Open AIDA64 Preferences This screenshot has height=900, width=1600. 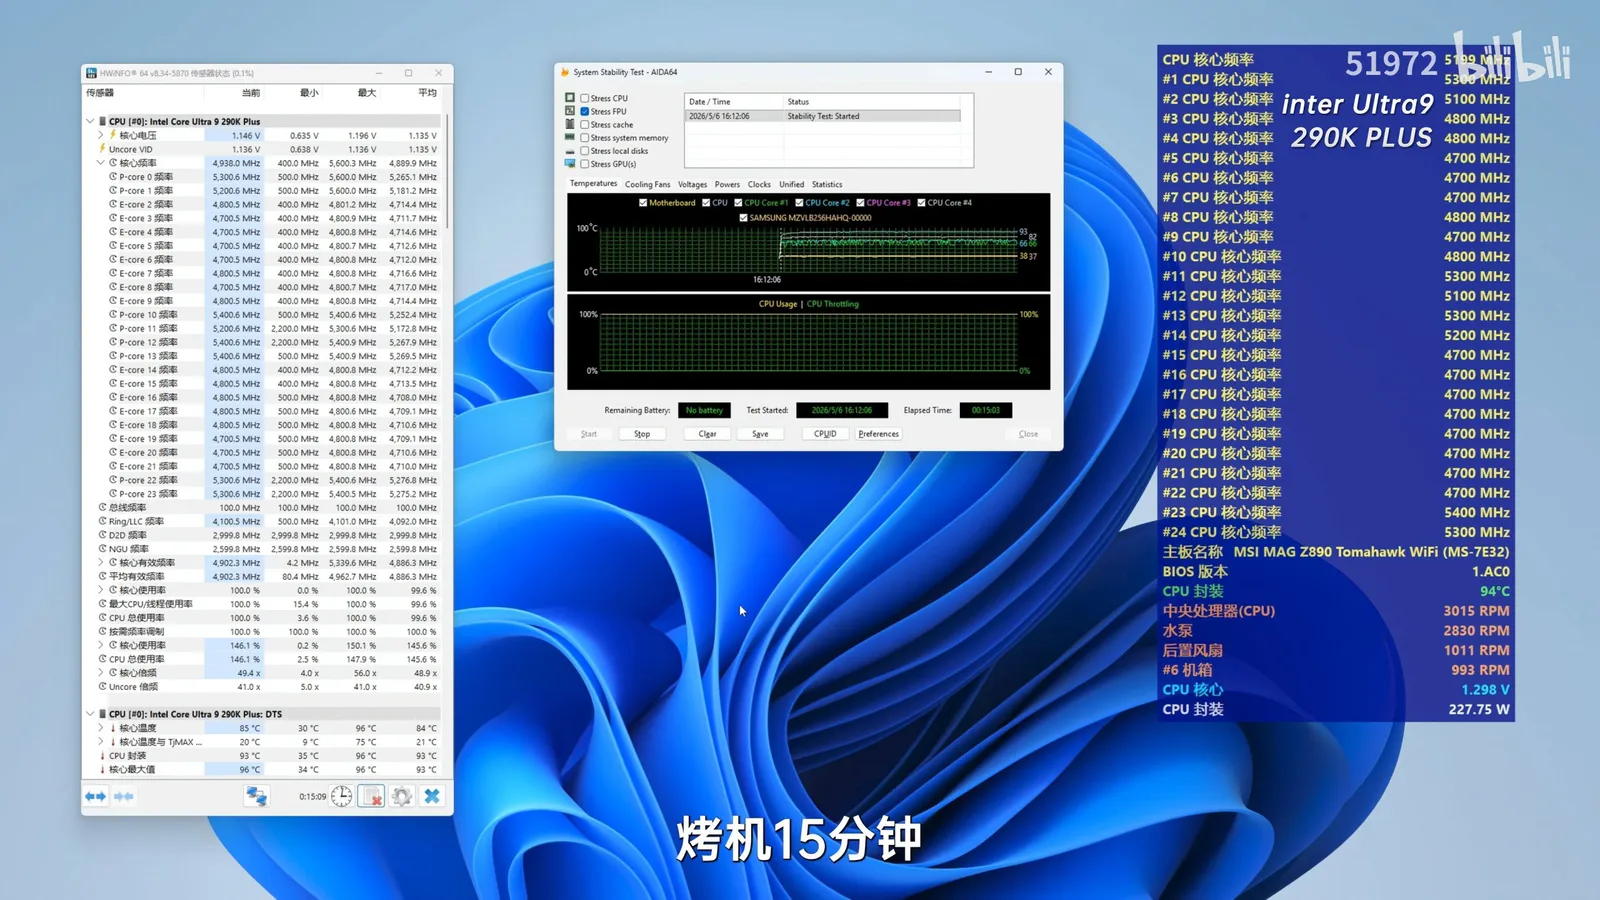[x=879, y=434]
